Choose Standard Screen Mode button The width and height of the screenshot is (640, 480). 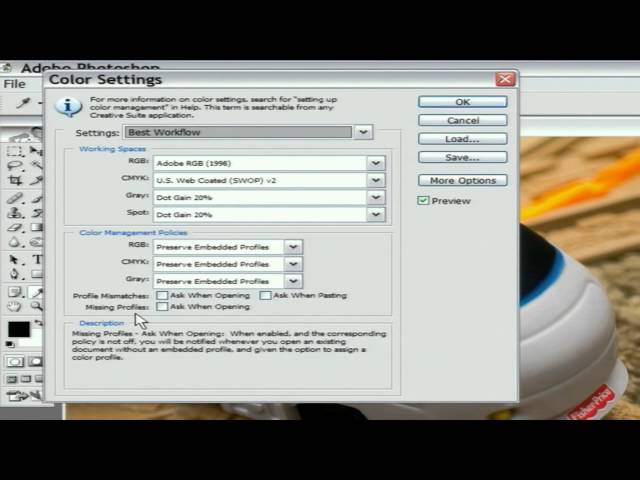click(11, 380)
